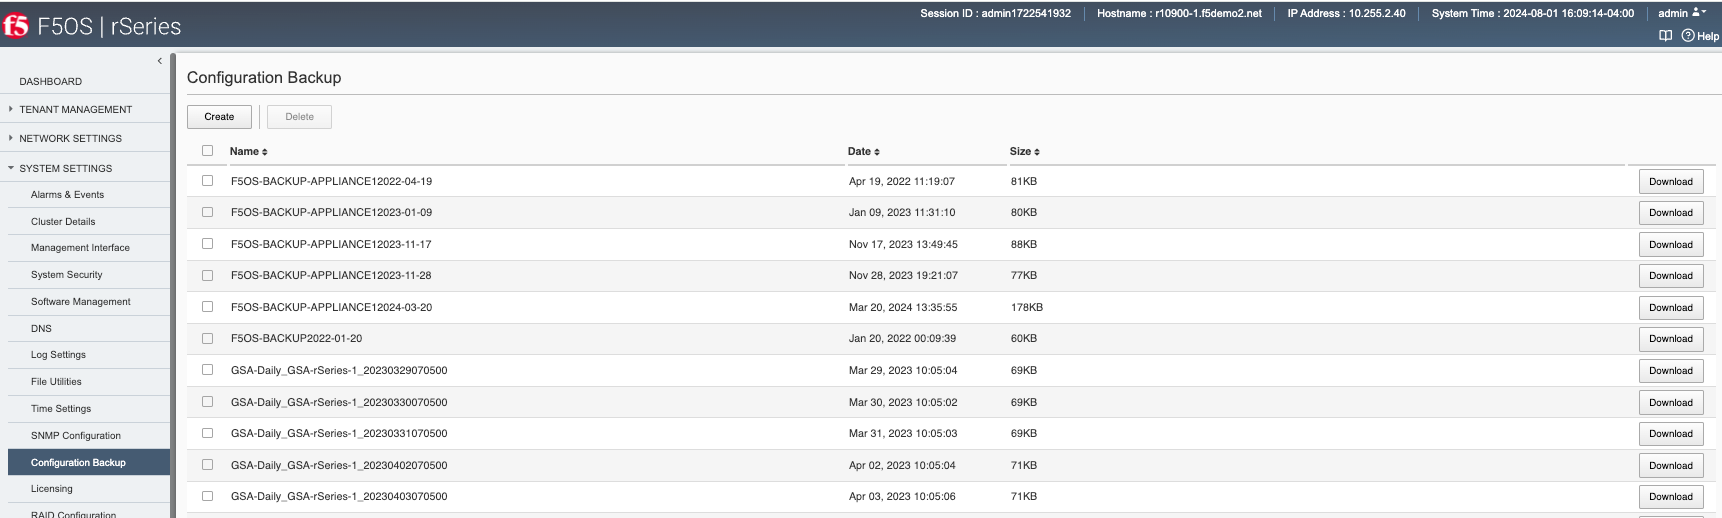Screen dimensions: 1722x518
Task: Sort the table by Date
Action: pos(864,151)
